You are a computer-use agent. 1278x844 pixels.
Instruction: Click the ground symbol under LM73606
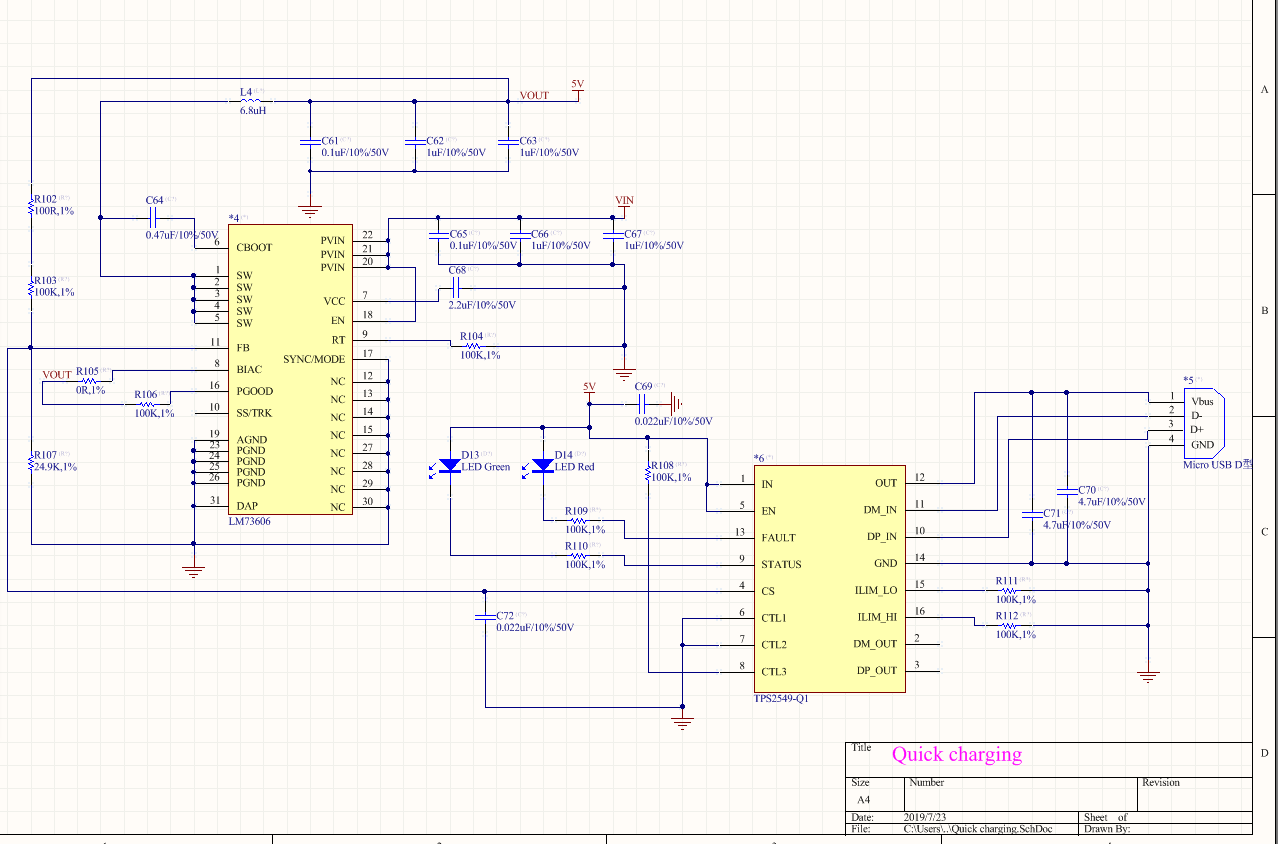(x=193, y=571)
